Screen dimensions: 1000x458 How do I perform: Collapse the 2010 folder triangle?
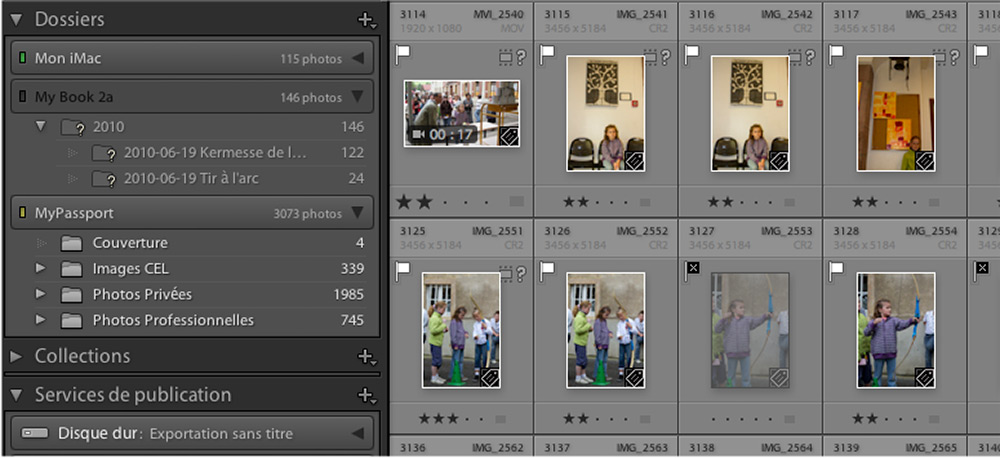[42, 126]
